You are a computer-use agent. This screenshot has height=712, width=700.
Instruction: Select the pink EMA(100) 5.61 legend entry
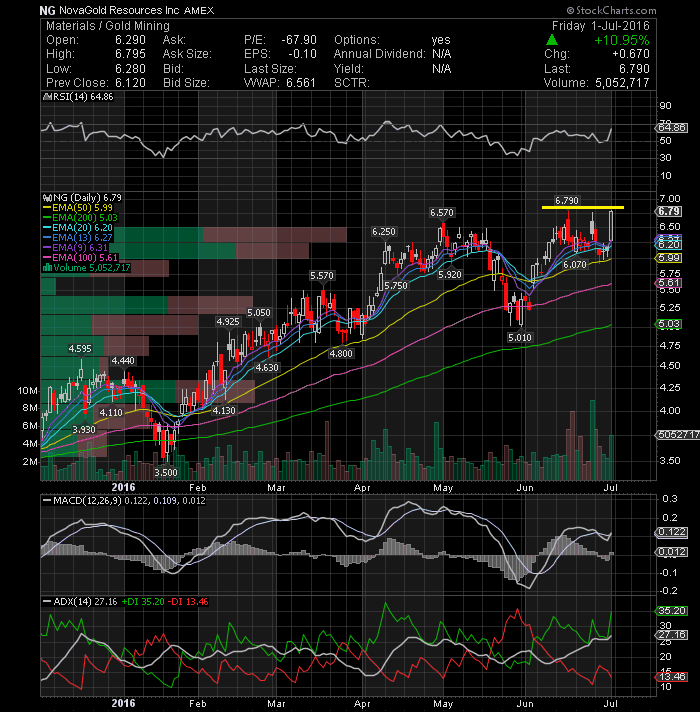tap(80, 257)
